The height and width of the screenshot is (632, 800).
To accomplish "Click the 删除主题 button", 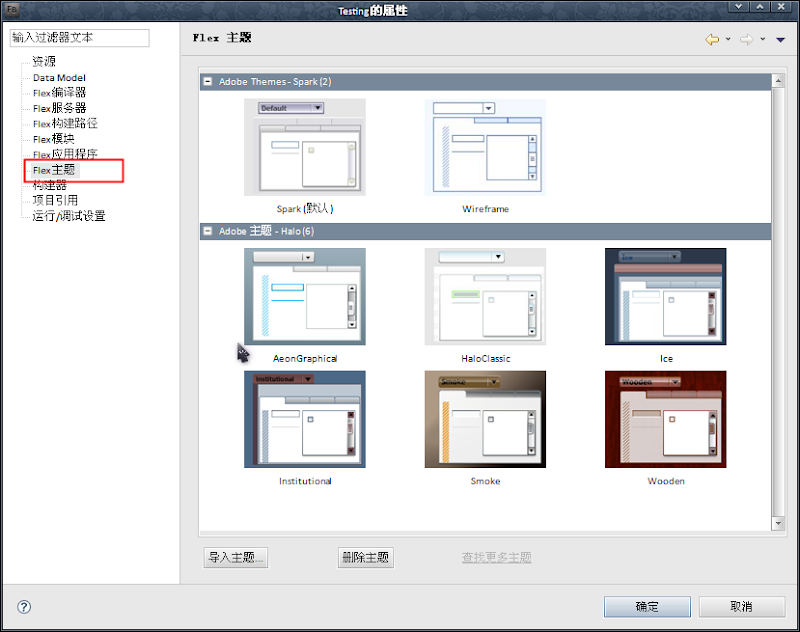I will 365,558.
